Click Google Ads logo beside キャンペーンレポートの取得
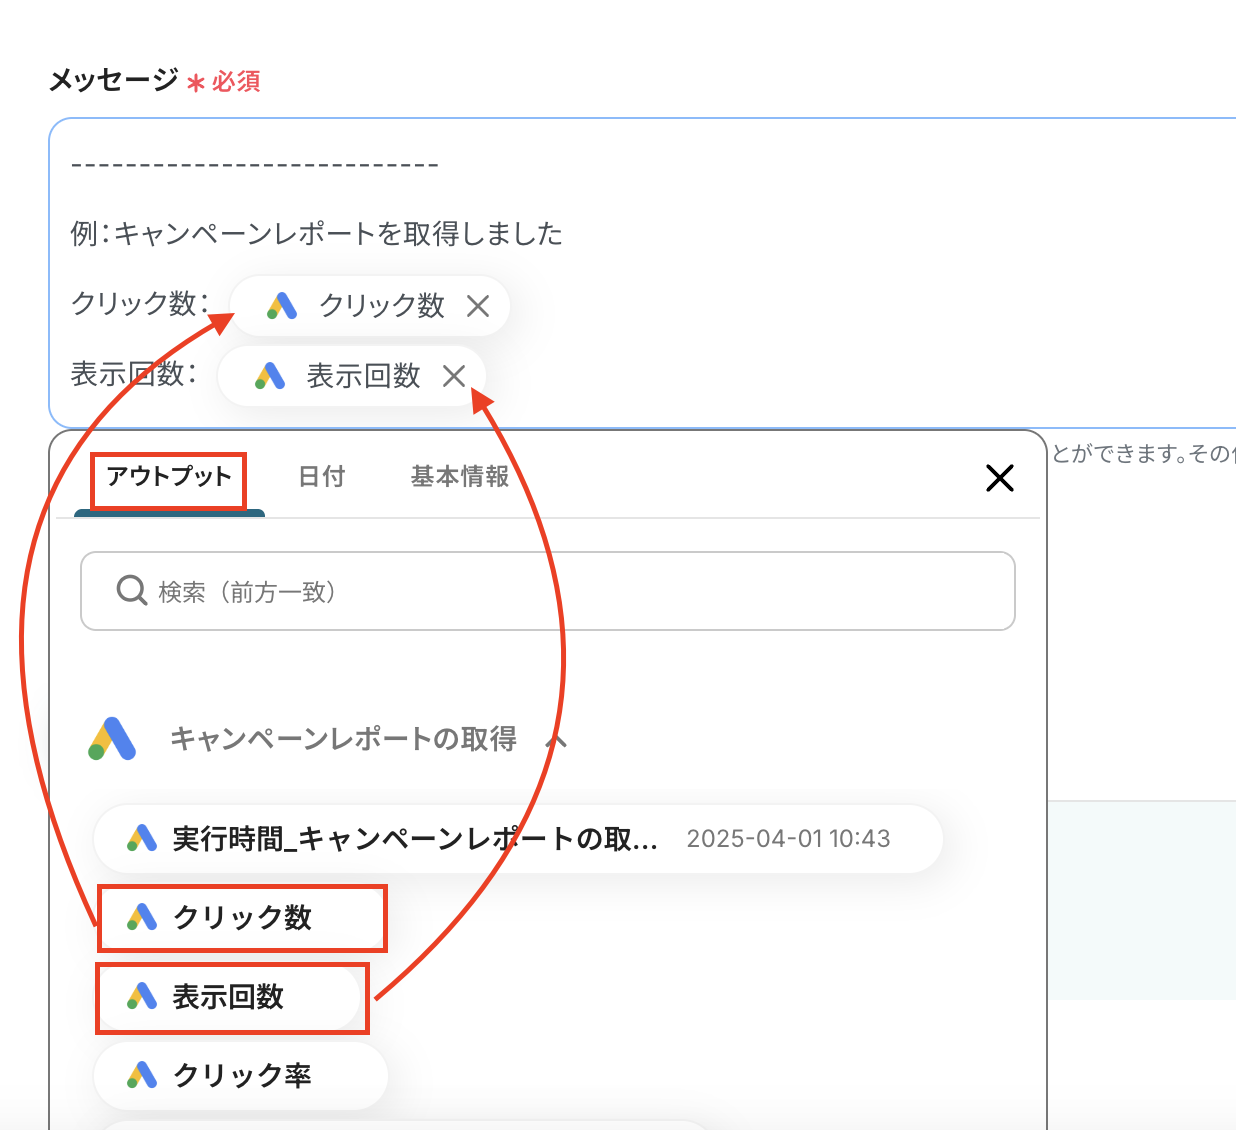 pyautogui.click(x=113, y=739)
